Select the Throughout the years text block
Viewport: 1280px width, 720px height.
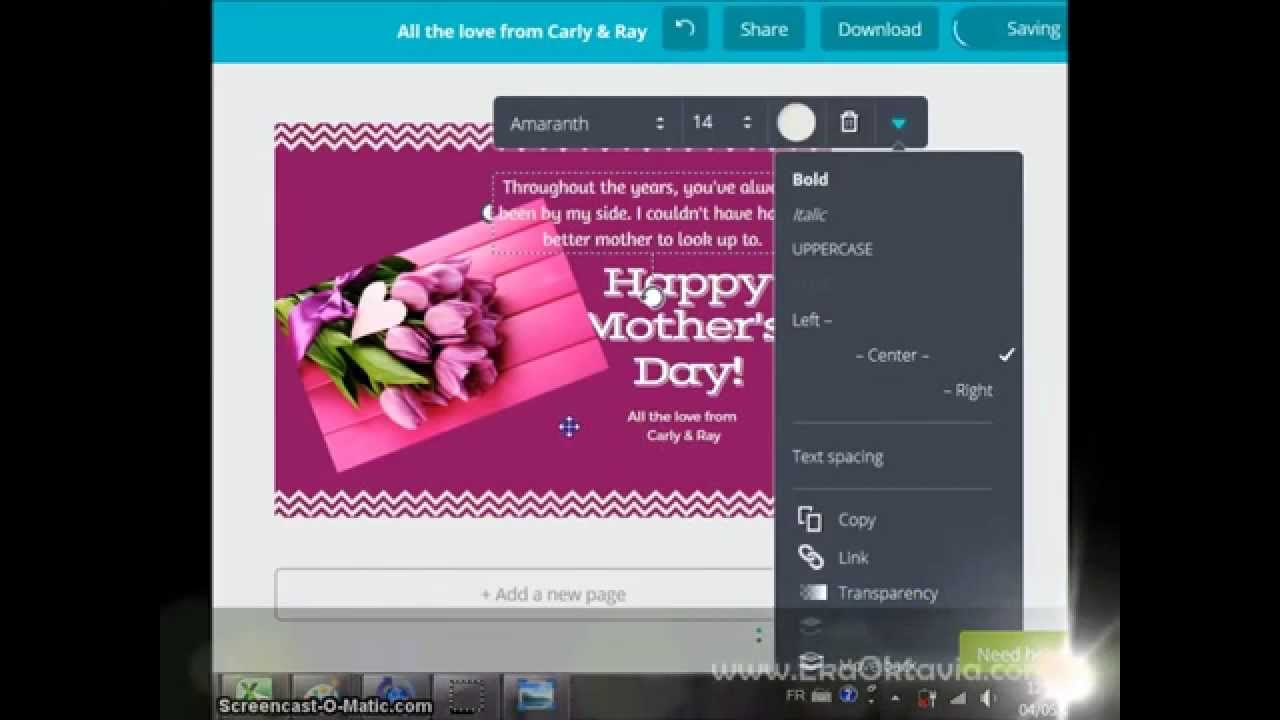636,213
